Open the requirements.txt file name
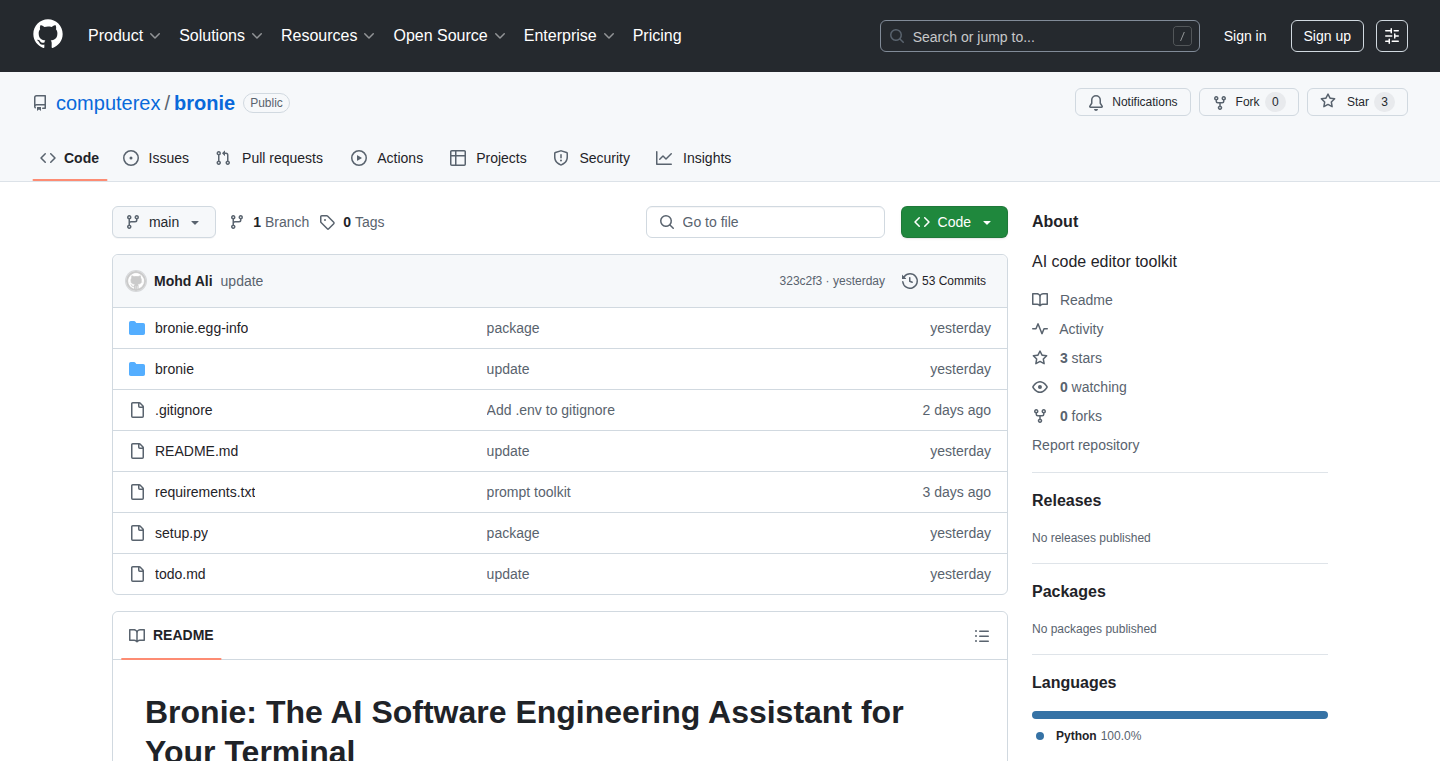This screenshot has height=761, width=1440. click(205, 492)
